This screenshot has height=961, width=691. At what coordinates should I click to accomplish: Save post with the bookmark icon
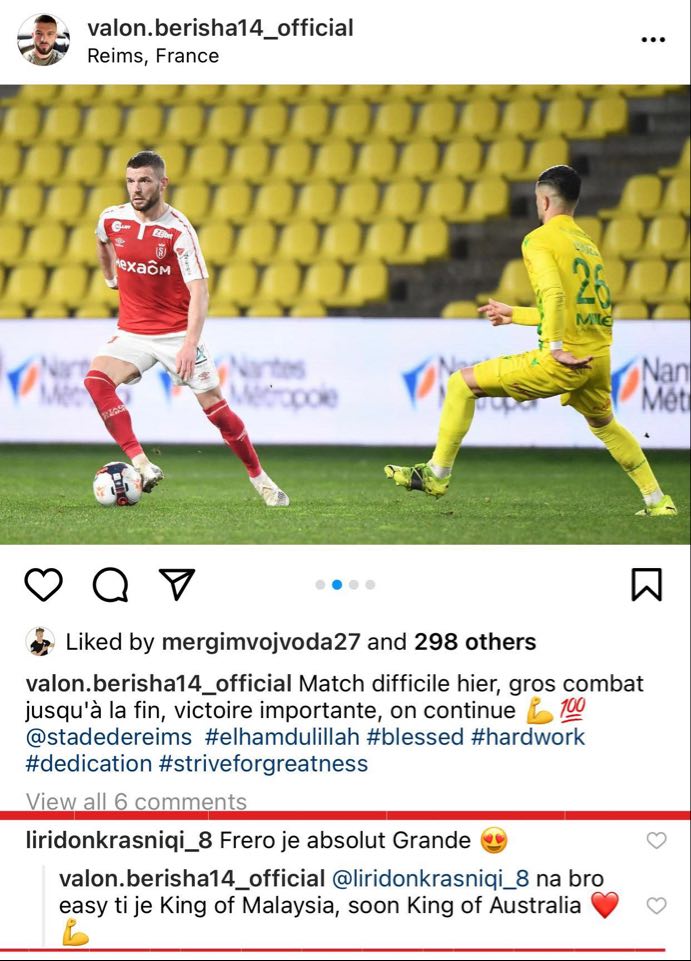pyautogui.click(x=646, y=584)
